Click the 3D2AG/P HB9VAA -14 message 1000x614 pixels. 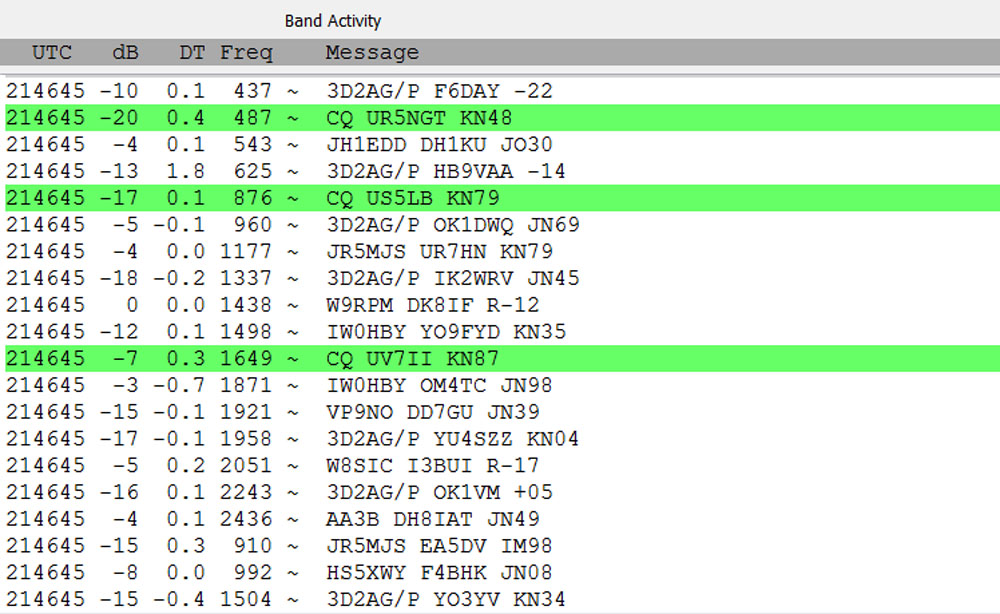click(445, 171)
